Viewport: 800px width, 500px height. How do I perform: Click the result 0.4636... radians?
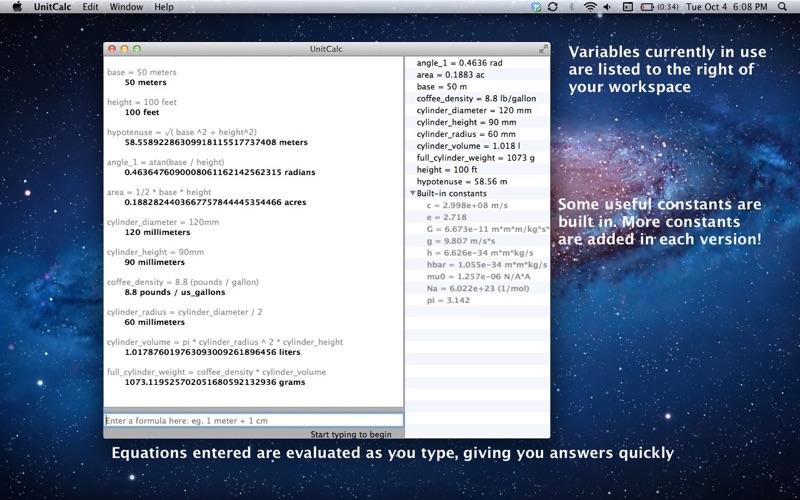coord(219,172)
